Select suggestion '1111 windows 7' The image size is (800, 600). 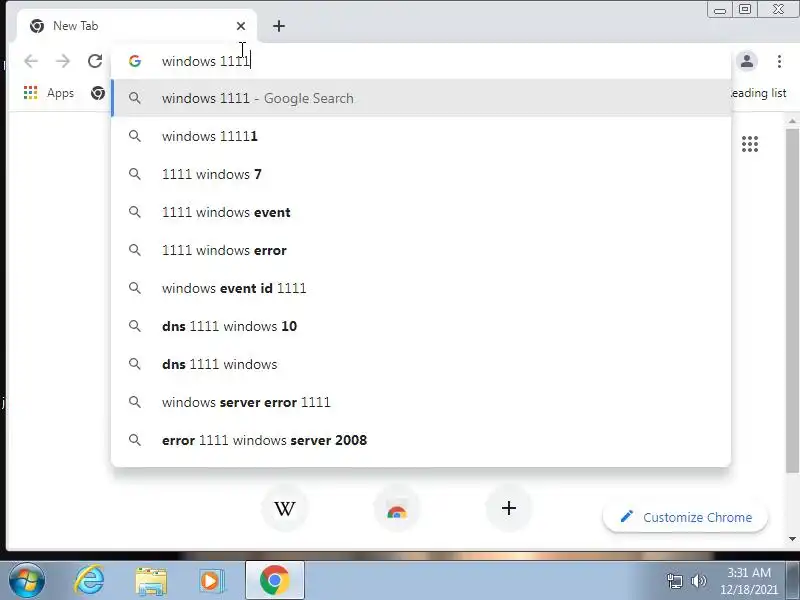click(421, 174)
